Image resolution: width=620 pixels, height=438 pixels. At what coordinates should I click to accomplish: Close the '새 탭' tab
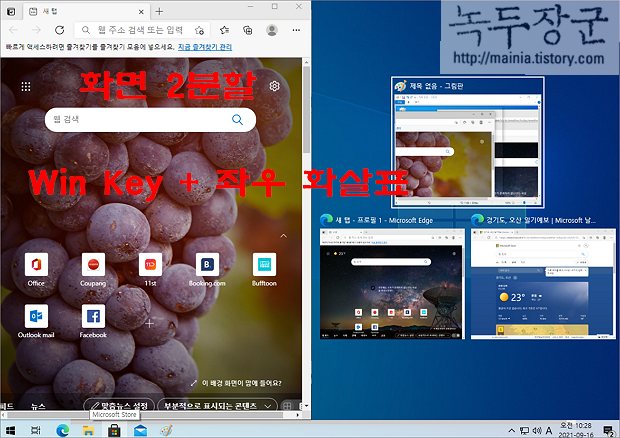click(141, 12)
